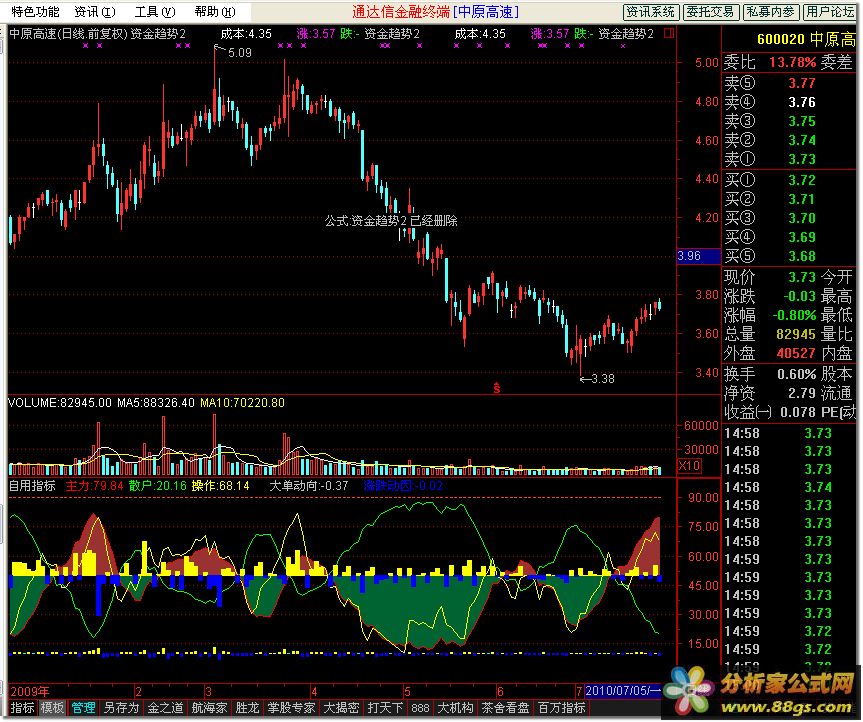Click the 收益(一) 0.078 value
This screenshot has width=863, height=722.
[x=798, y=412]
